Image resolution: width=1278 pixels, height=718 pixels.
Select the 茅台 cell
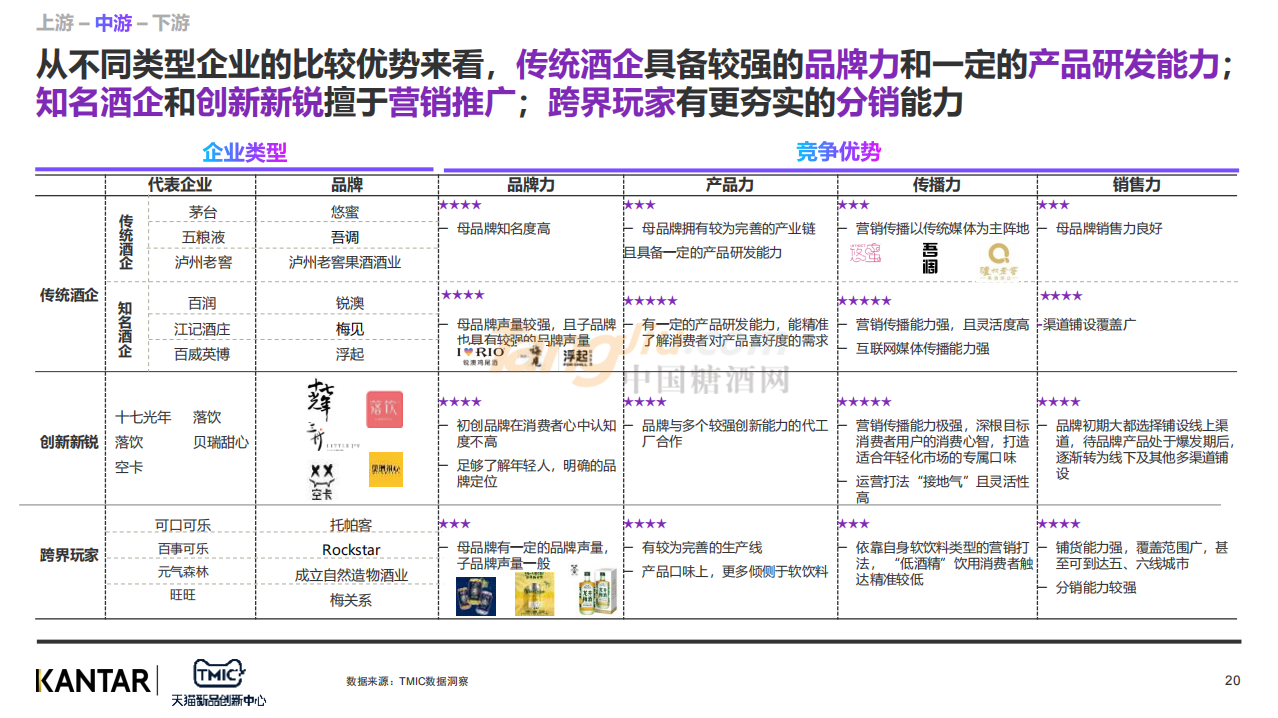pos(203,212)
